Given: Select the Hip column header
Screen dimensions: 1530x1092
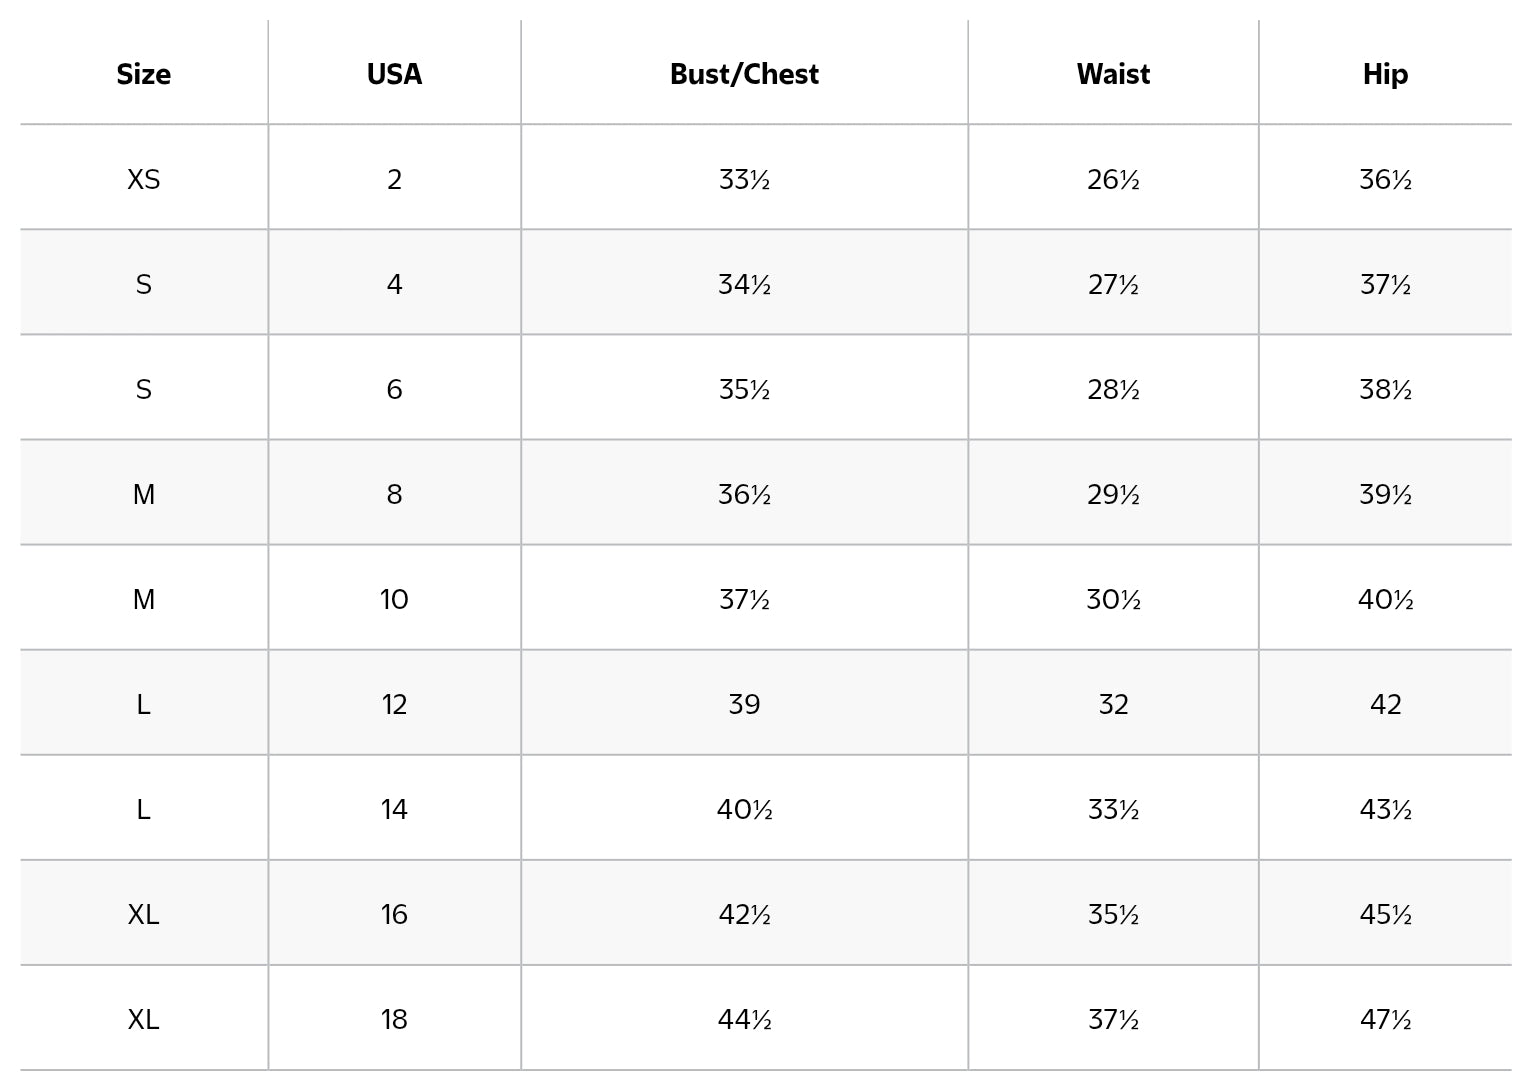Looking at the screenshot, I should coord(1385,74).
